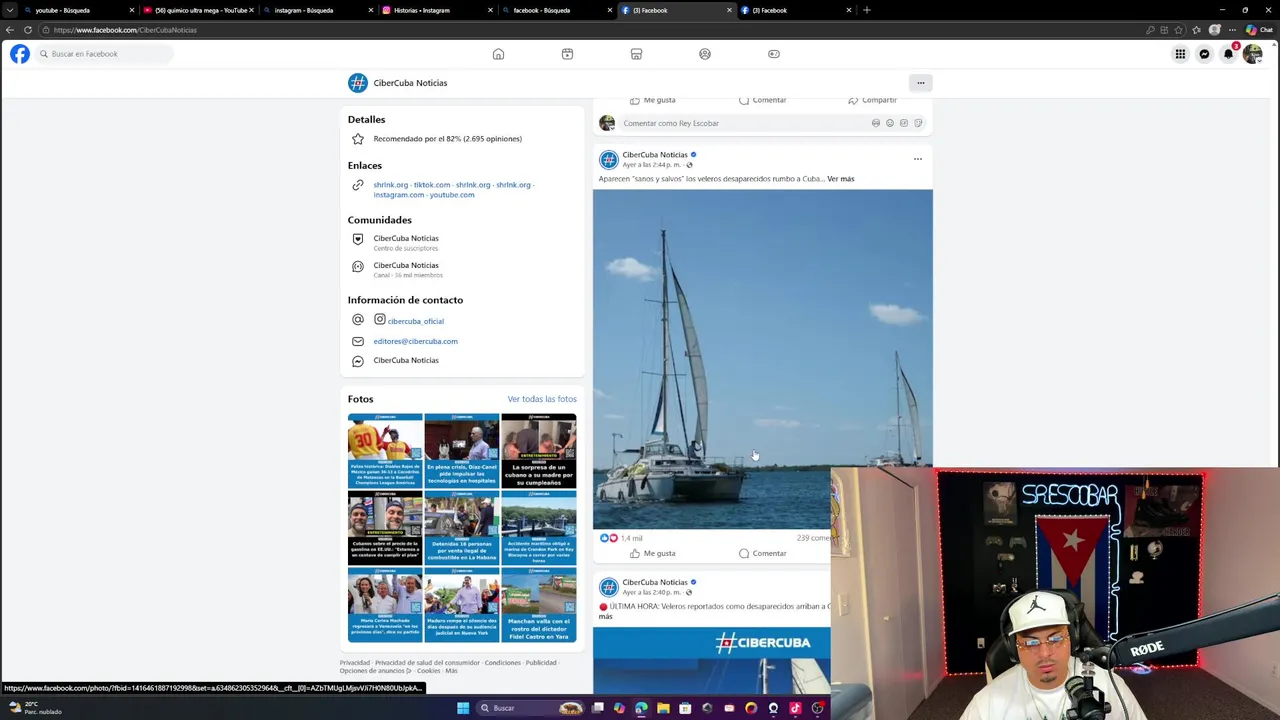Click CiberCuba Noticias author name on veleros post
The width and height of the screenshot is (1280, 720).
tap(655, 155)
